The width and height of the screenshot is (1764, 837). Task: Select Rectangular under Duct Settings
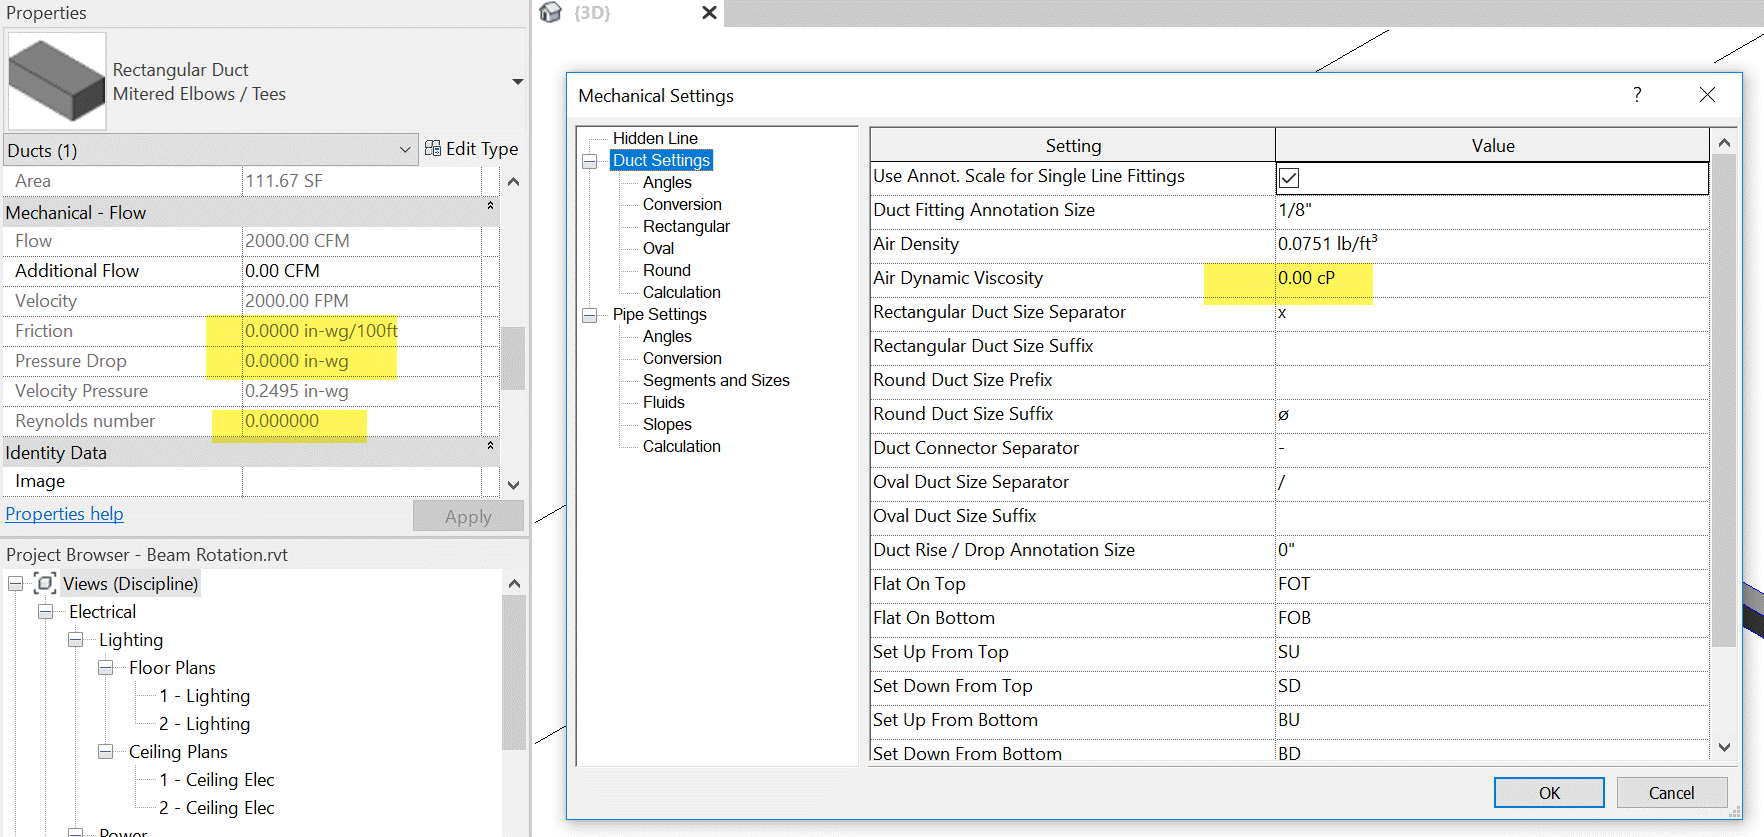tap(686, 226)
